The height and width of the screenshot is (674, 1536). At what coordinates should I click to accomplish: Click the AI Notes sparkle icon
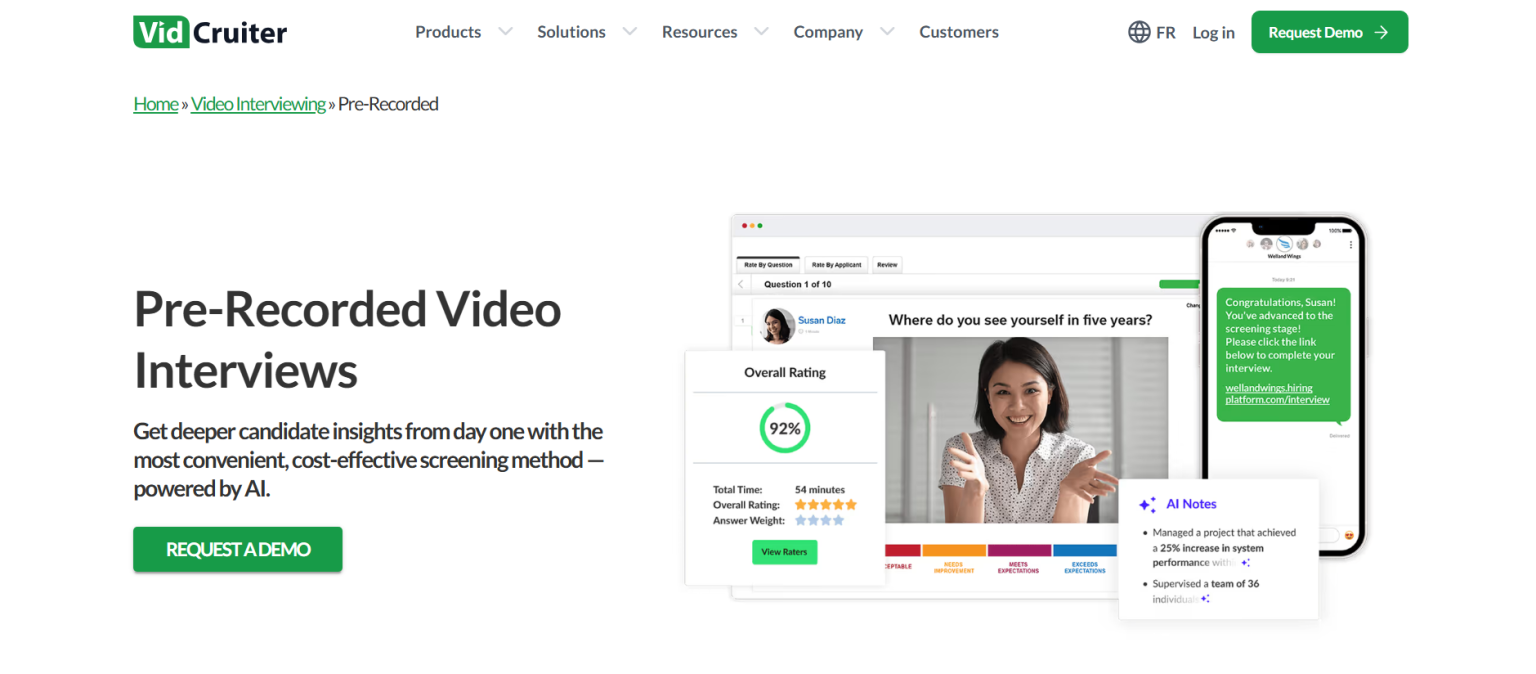pos(1147,505)
